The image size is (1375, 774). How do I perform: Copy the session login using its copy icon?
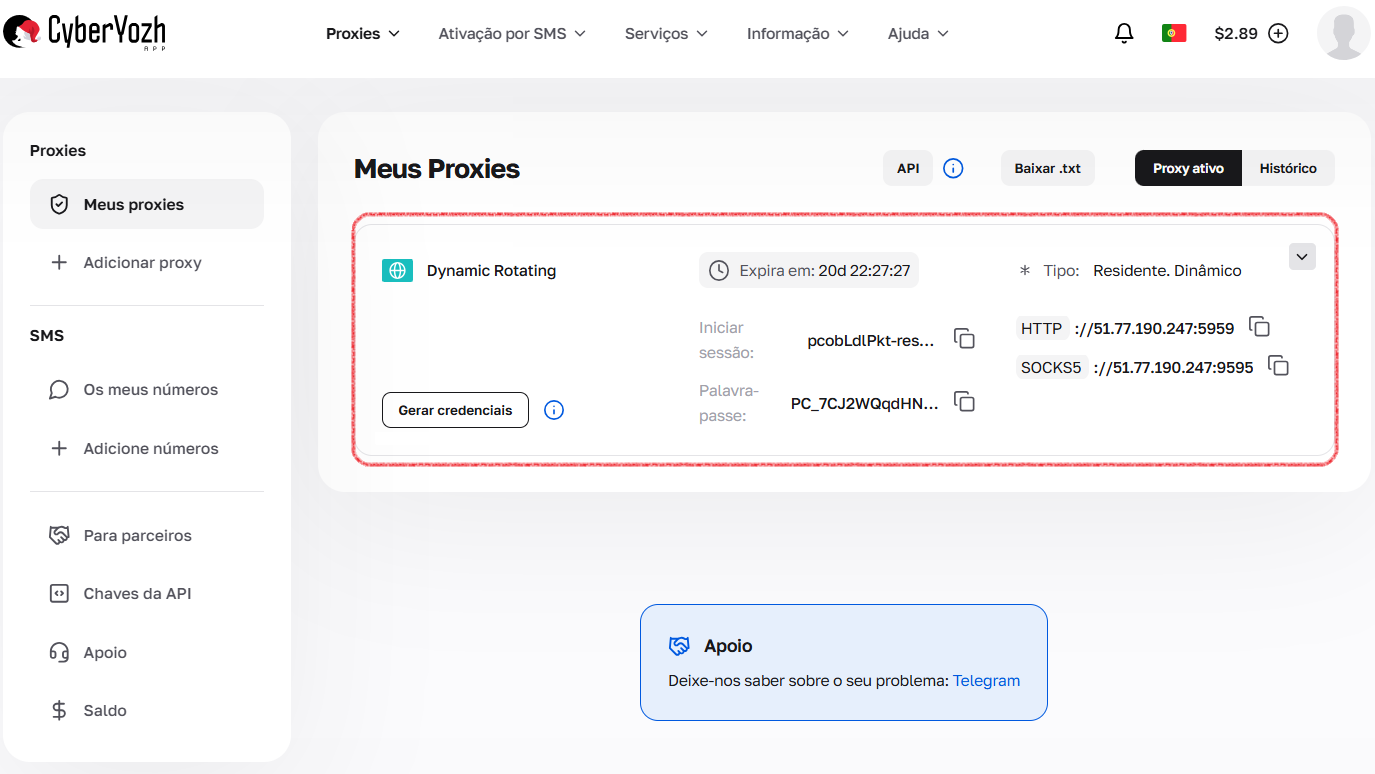click(x=964, y=339)
